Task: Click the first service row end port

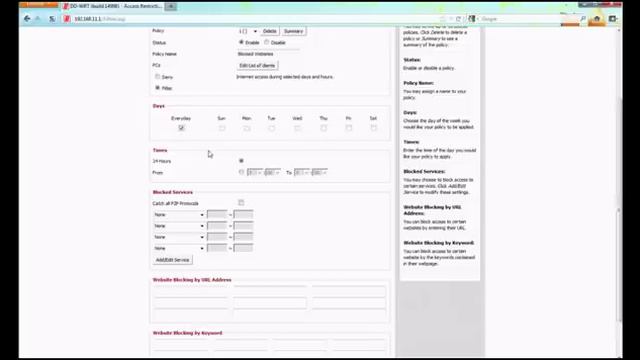Action: 243,215
